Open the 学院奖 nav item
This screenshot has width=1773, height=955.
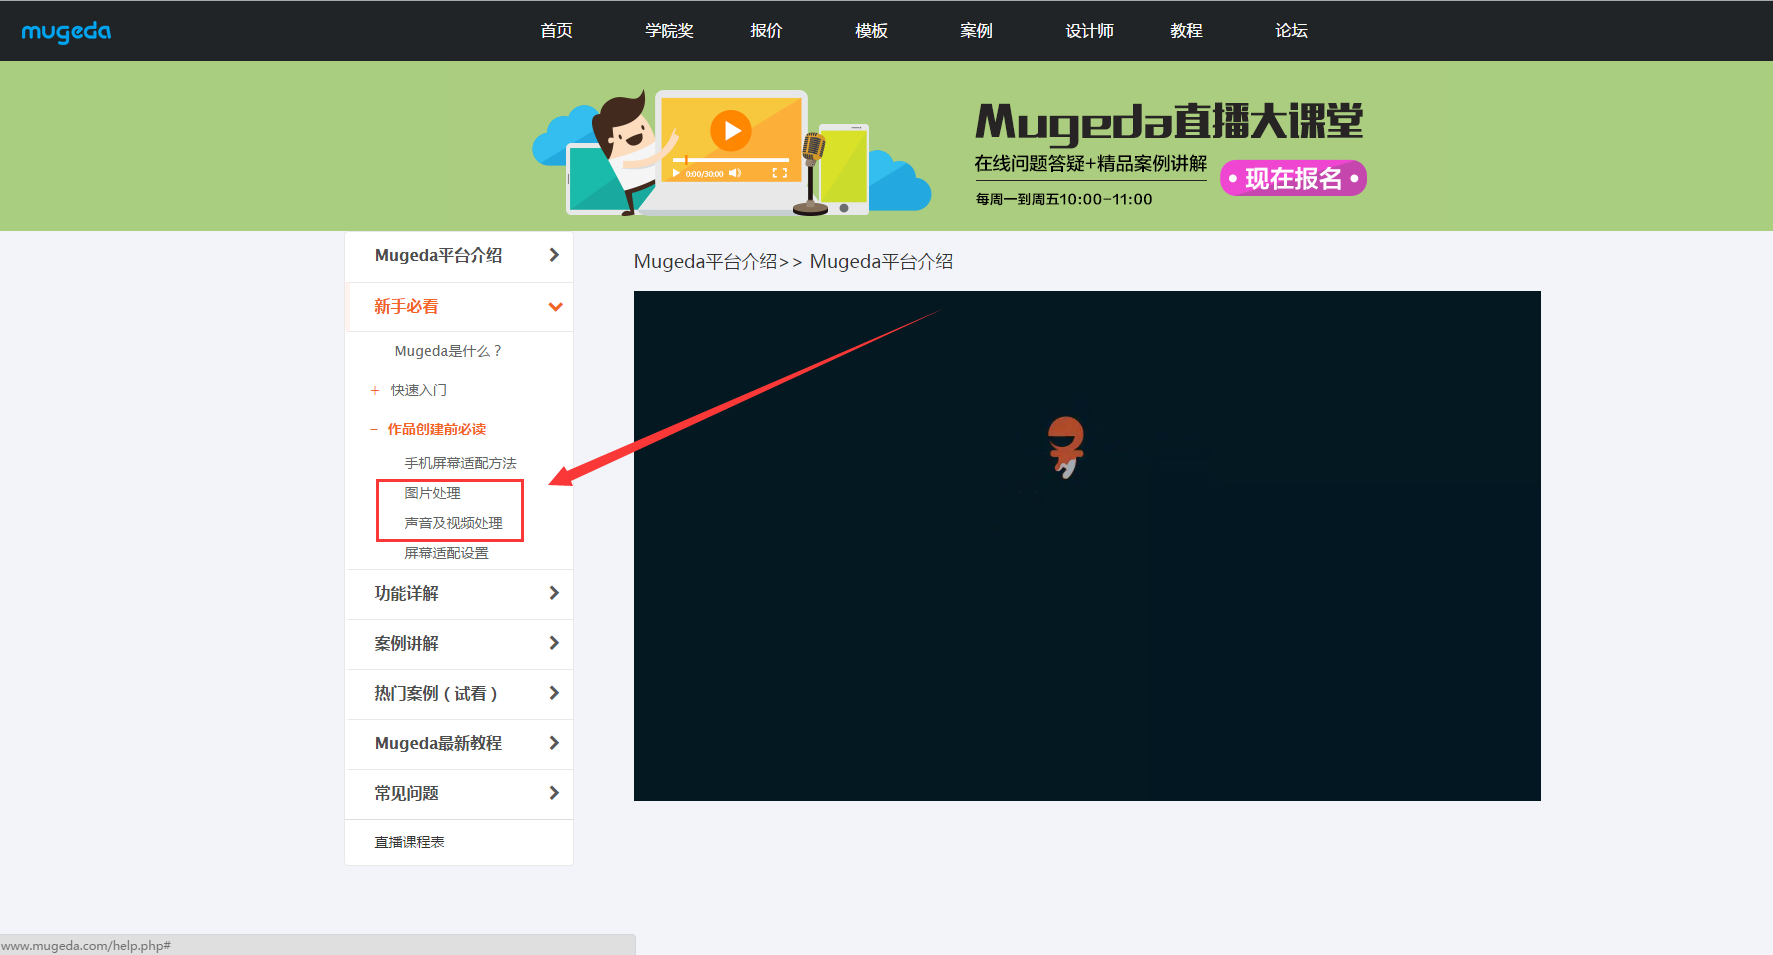[669, 31]
